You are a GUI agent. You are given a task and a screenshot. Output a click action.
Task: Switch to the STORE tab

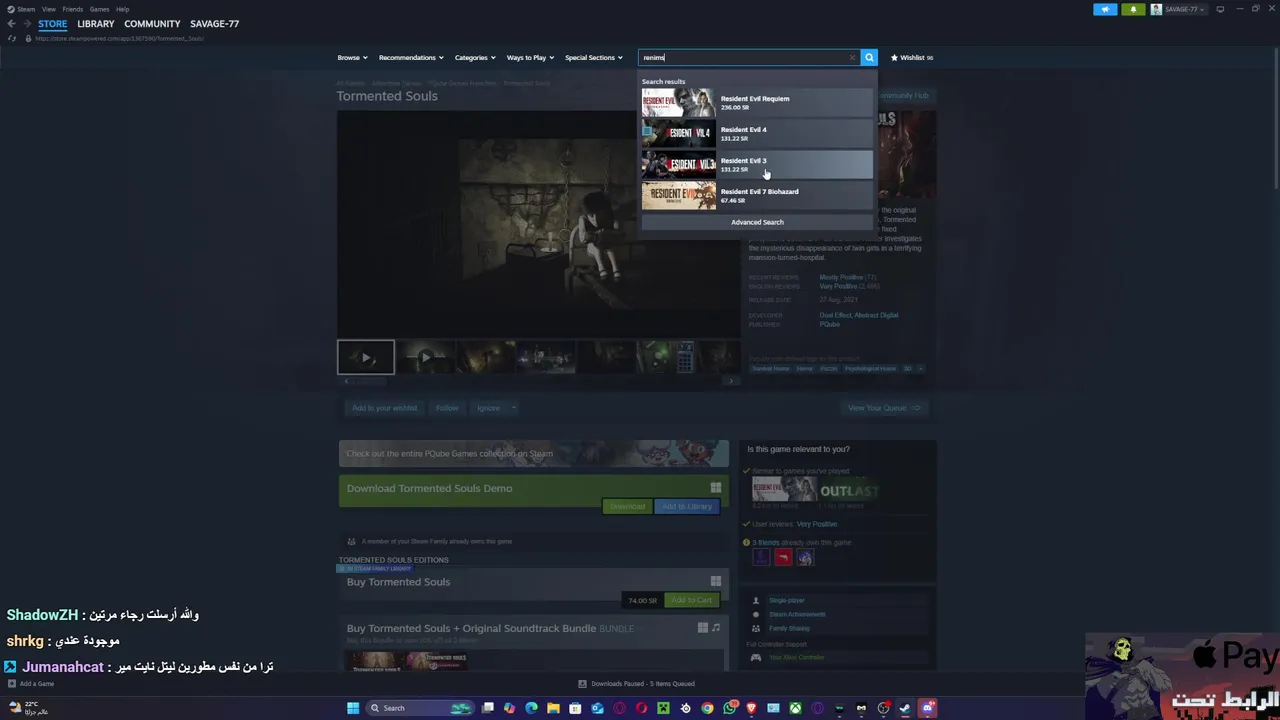coord(52,24)
